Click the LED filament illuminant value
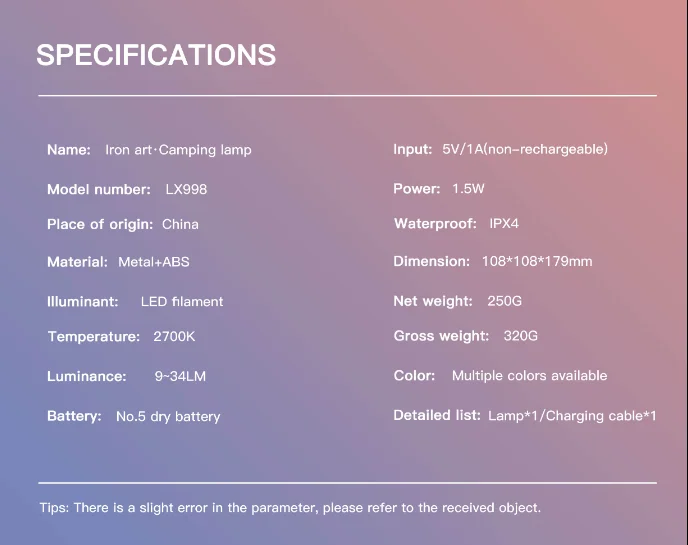688x545 pixels. [x=182, y=301]
